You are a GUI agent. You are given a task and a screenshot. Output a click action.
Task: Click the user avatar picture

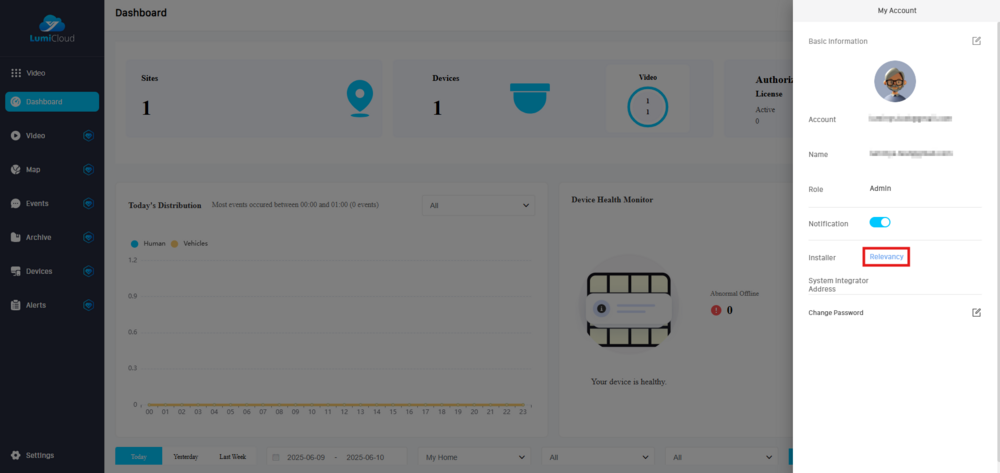894,81
